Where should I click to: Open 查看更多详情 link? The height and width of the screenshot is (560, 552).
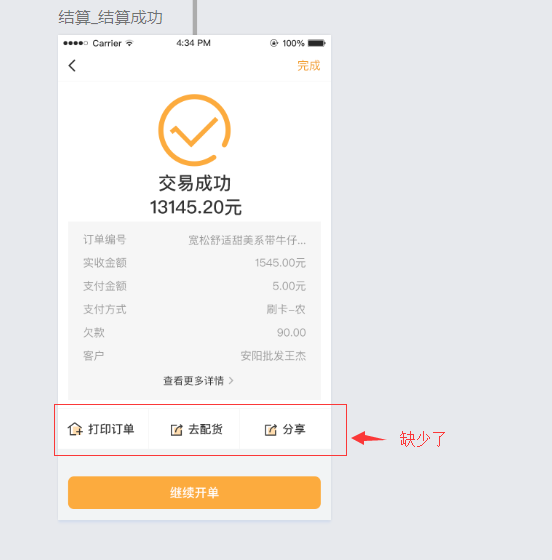point(194,381)
